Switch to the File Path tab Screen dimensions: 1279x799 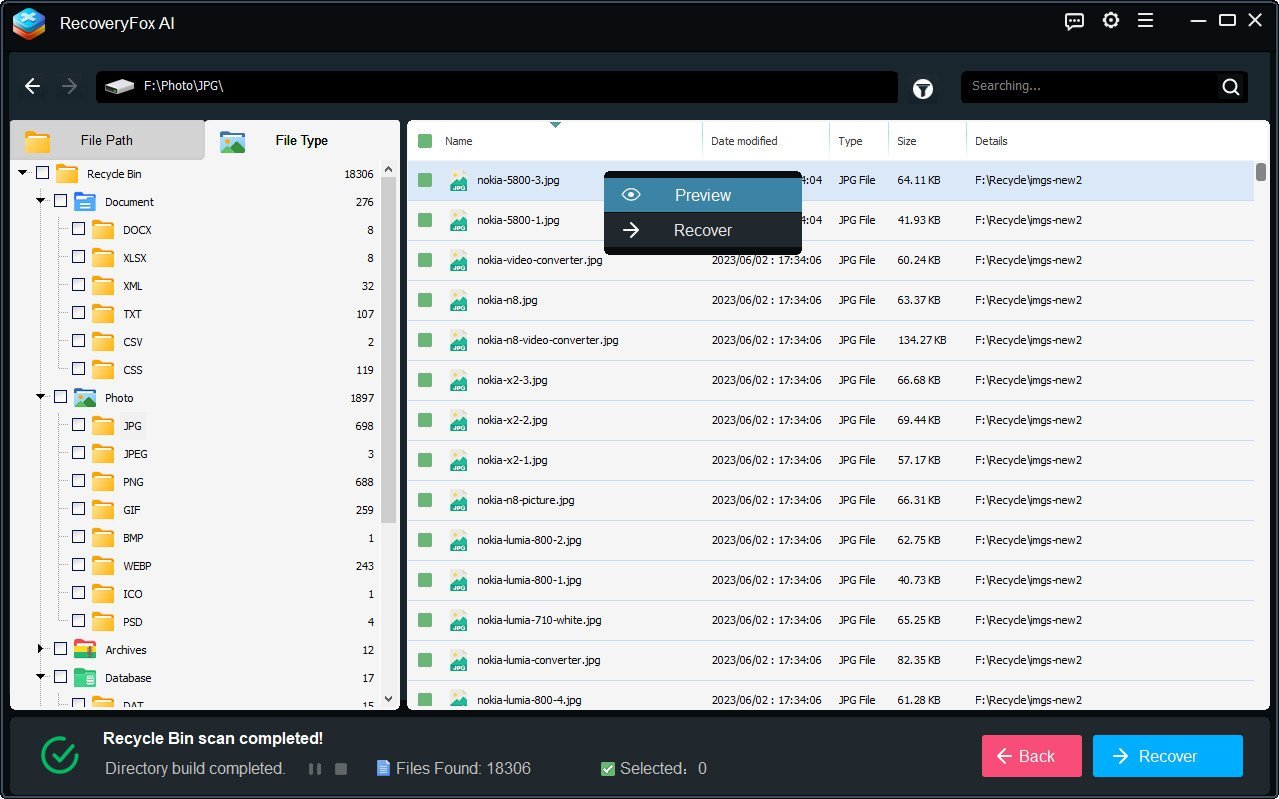click(106, 140)
